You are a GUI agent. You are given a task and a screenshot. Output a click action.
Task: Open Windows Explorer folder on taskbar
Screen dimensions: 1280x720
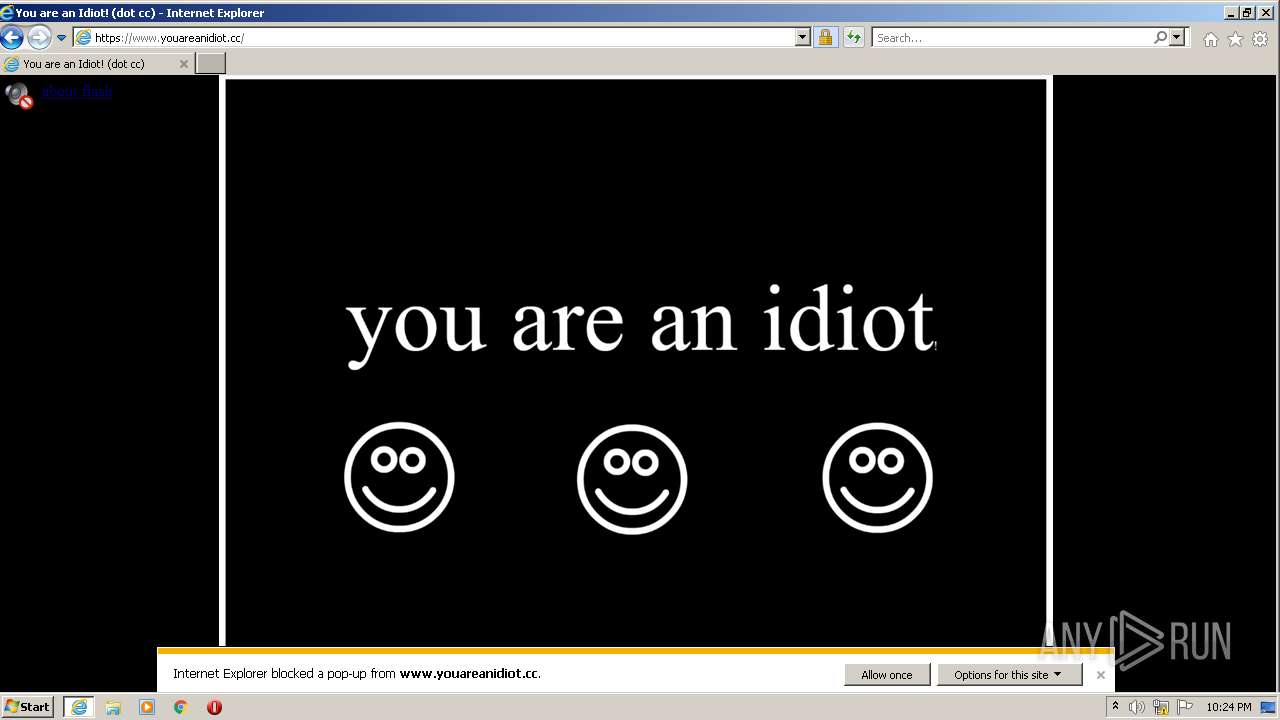[x=113, y=707]
